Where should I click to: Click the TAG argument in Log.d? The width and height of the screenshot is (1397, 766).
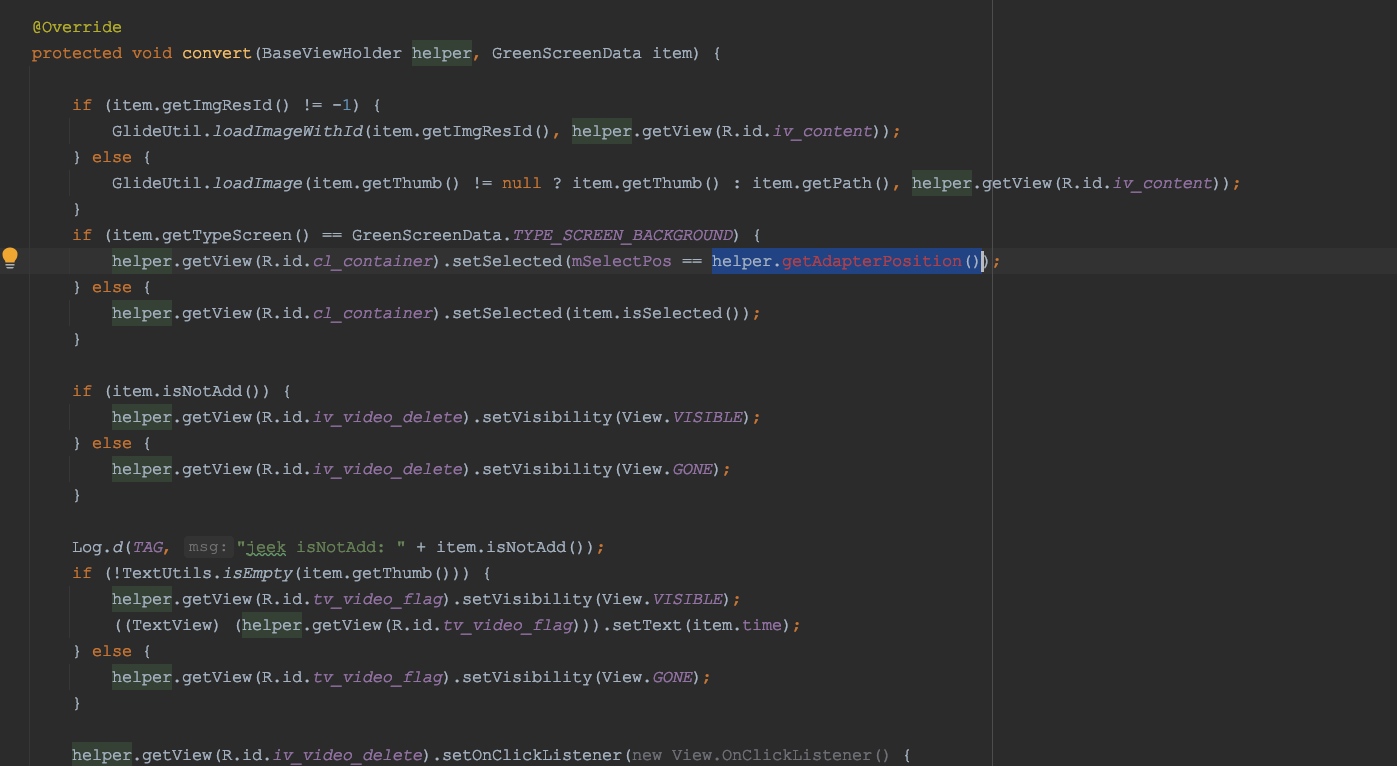[147, 547]
